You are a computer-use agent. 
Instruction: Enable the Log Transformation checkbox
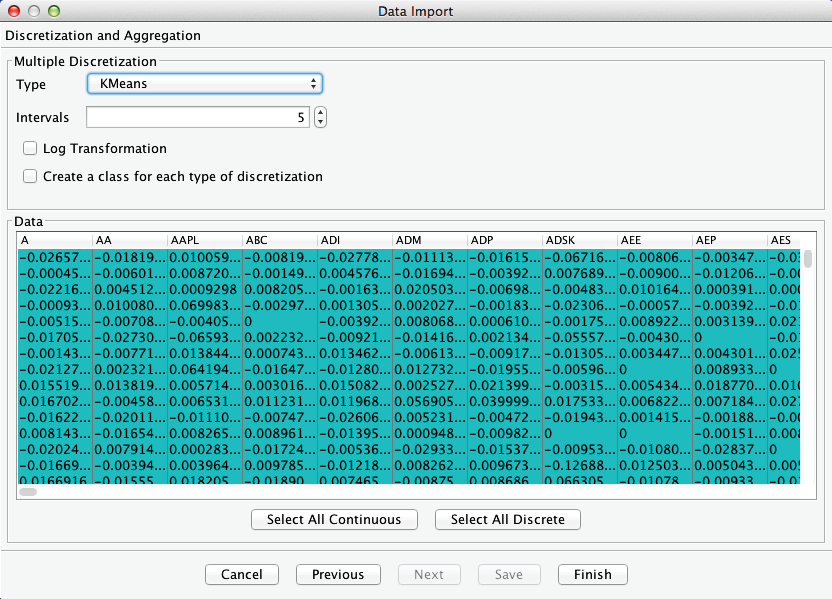pyautogui.click(x=31, y=149)
